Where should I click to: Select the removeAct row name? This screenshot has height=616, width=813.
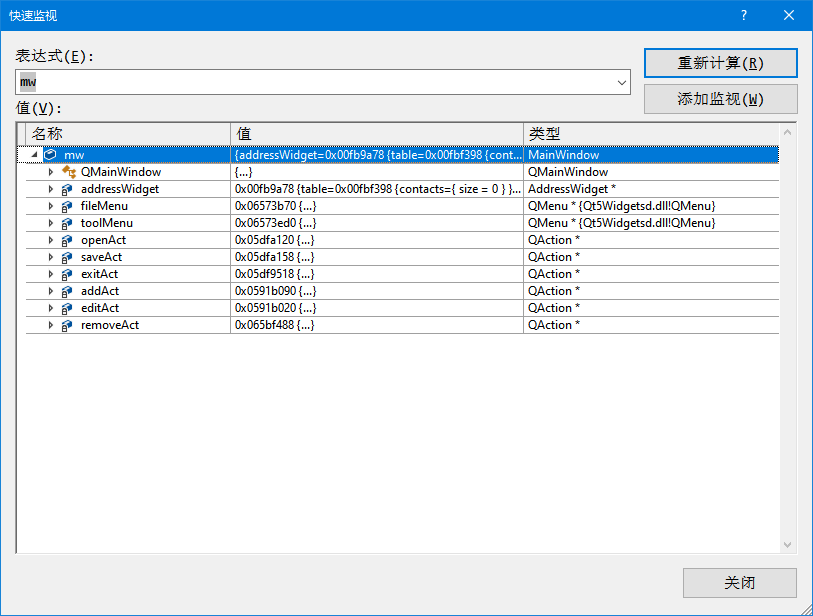pyautogui.click(x=110, y=325)
